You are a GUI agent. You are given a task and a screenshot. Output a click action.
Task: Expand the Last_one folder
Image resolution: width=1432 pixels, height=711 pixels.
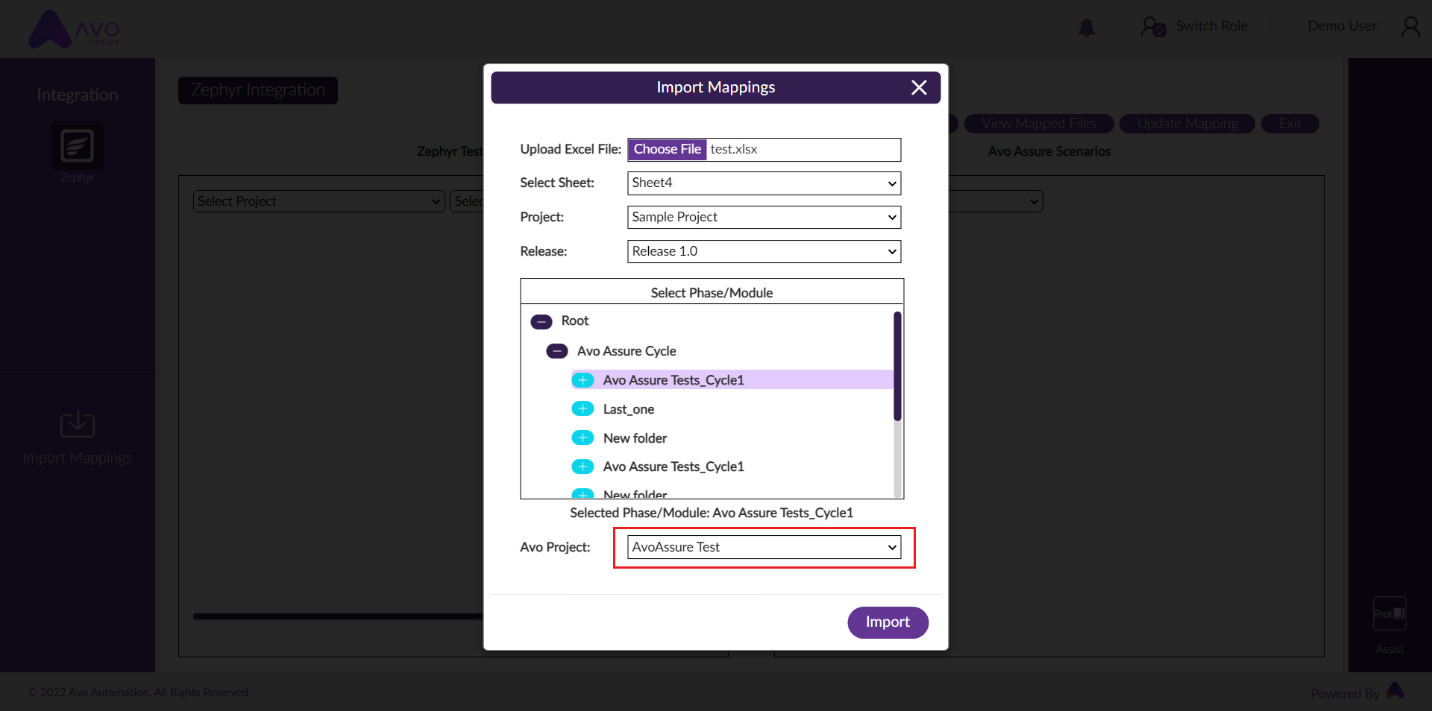point(582,409)
